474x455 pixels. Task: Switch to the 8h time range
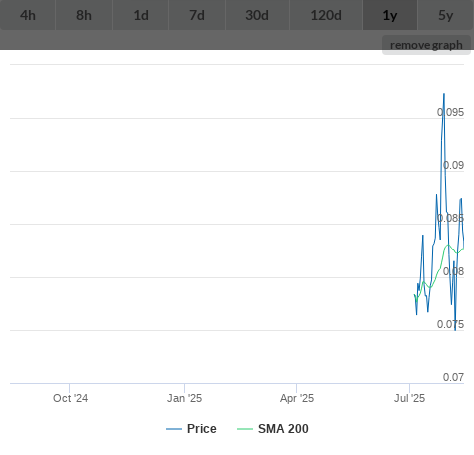[x=84, y=15]
